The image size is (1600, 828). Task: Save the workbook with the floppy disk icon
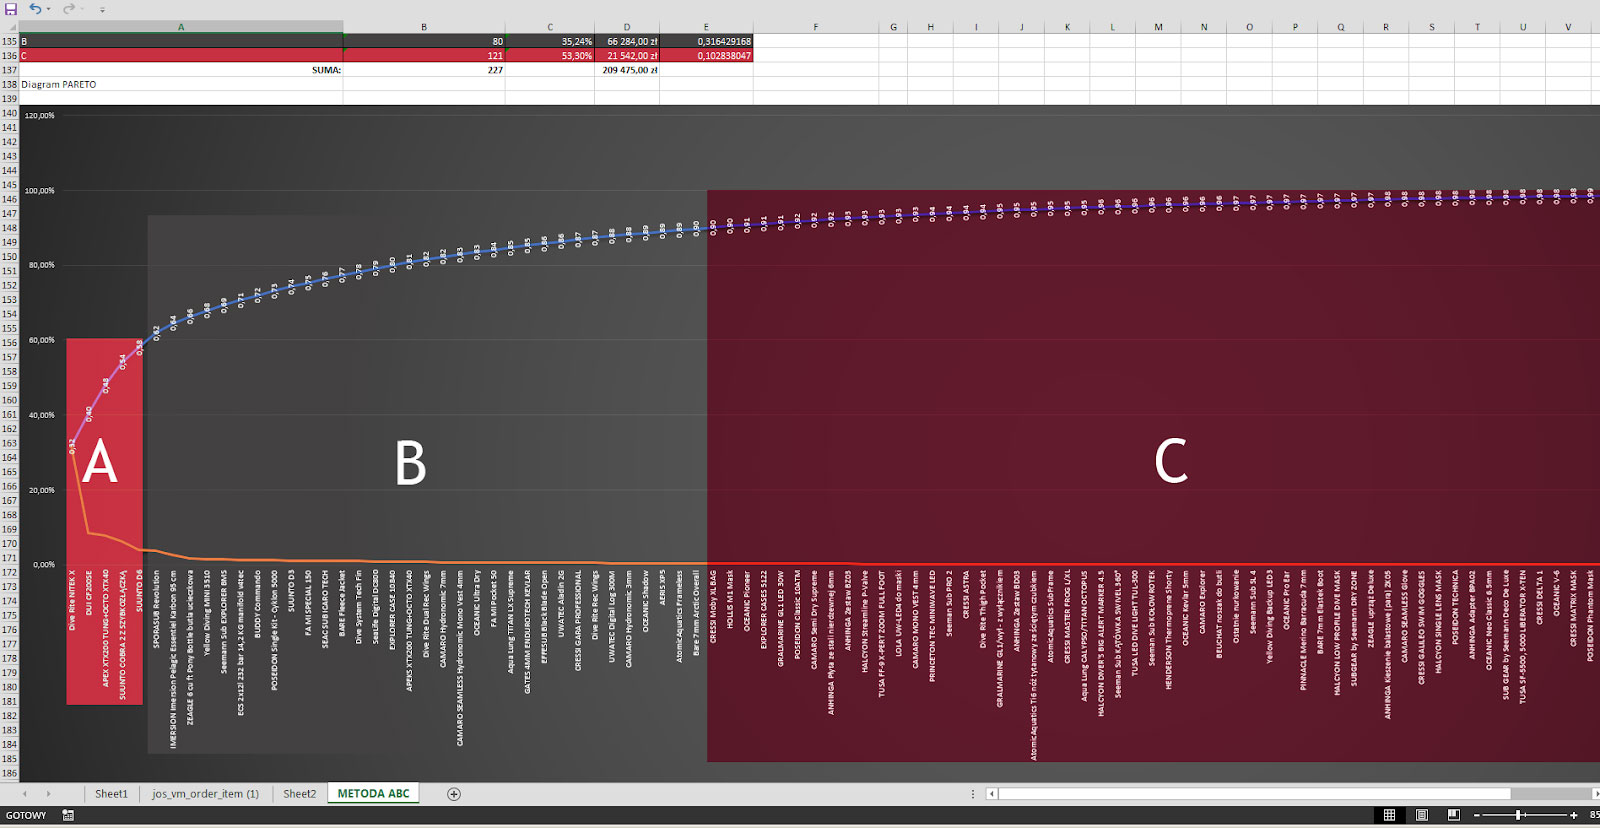pos(11,8)
